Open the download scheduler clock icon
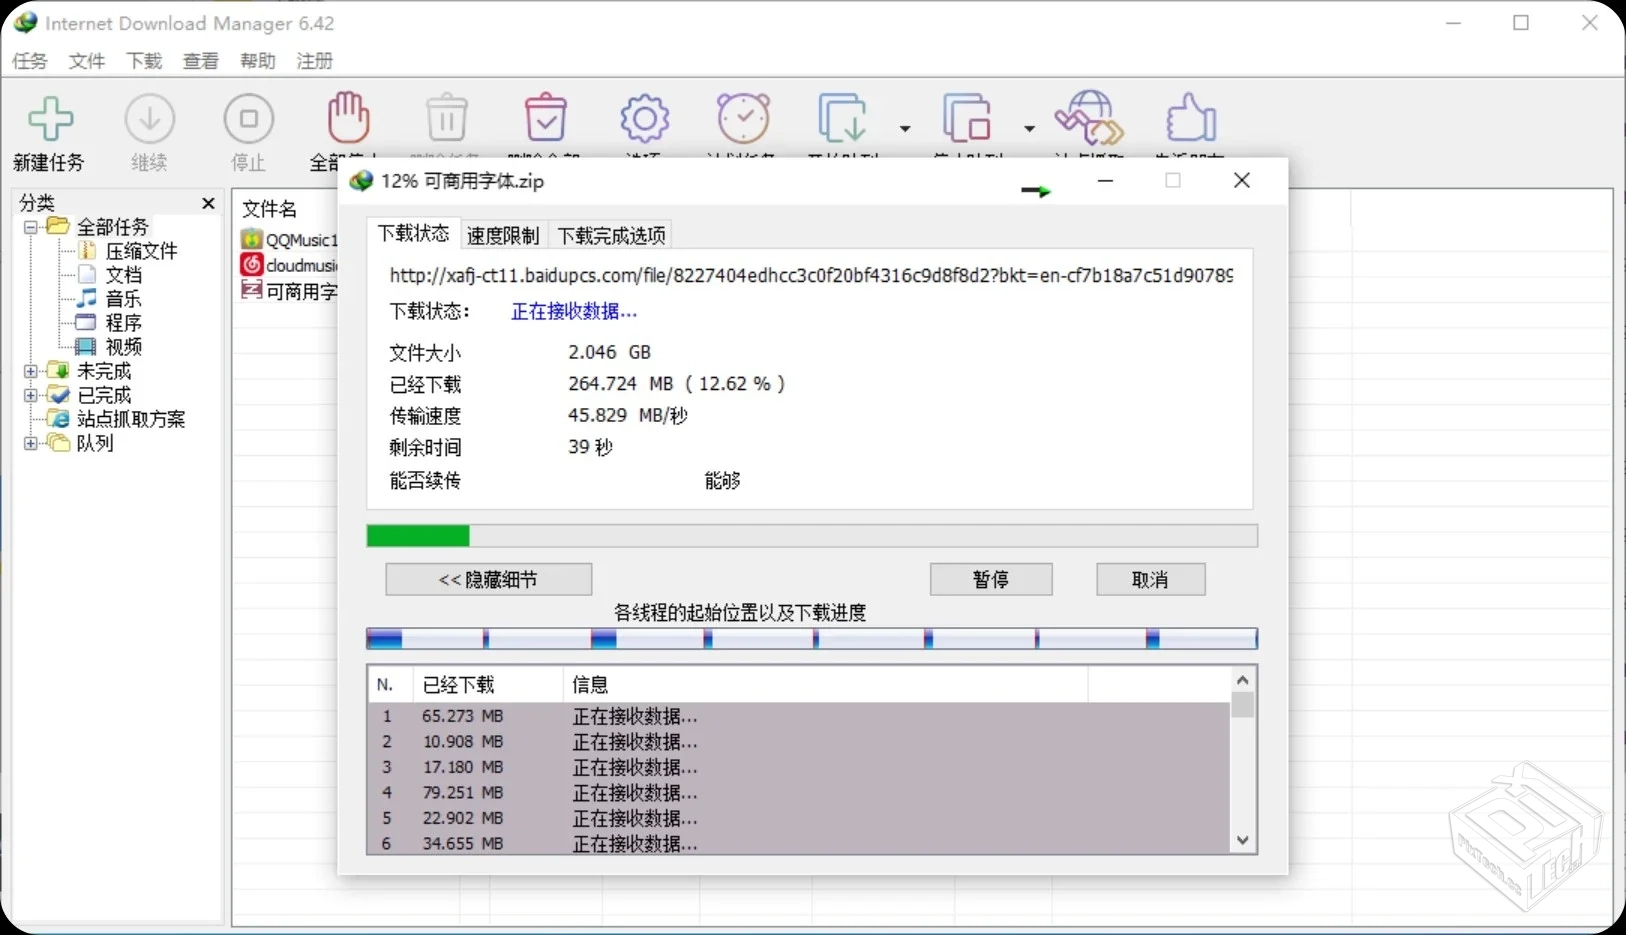The image size is (1626, 935). pyautogui.click(x=744, y=118)
